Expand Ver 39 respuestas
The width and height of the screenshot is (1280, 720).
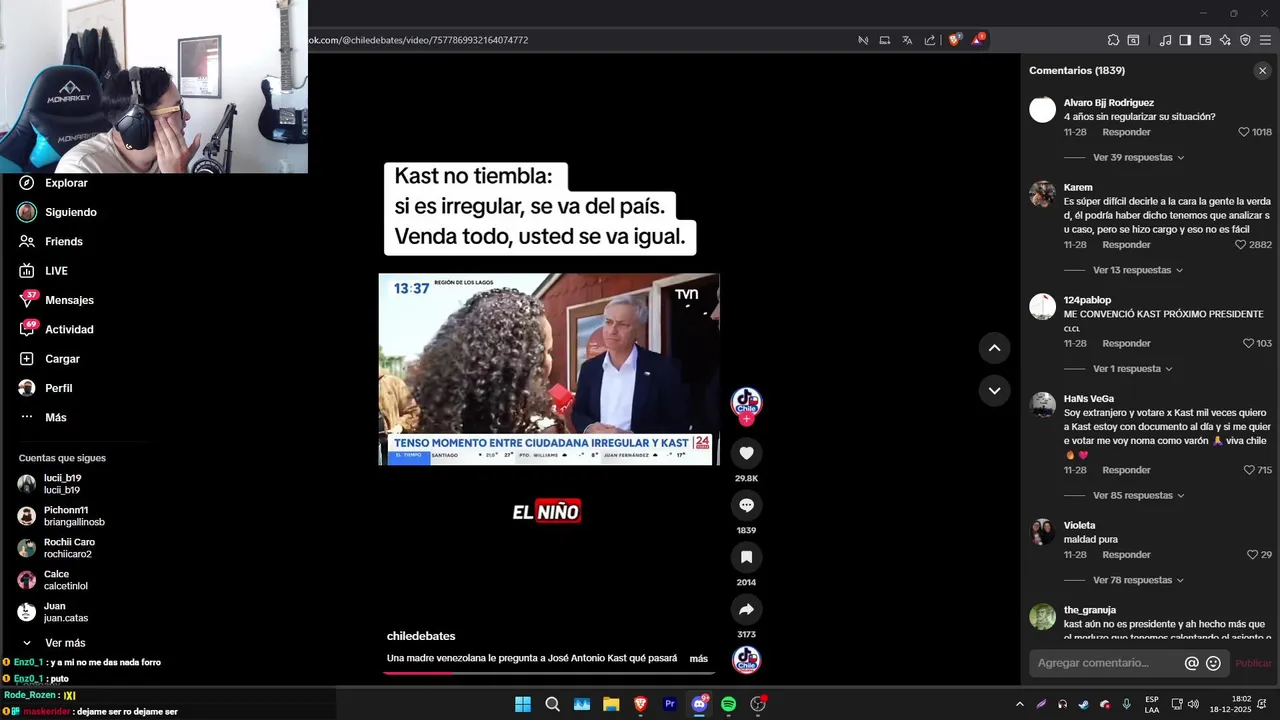point(1138,158)
